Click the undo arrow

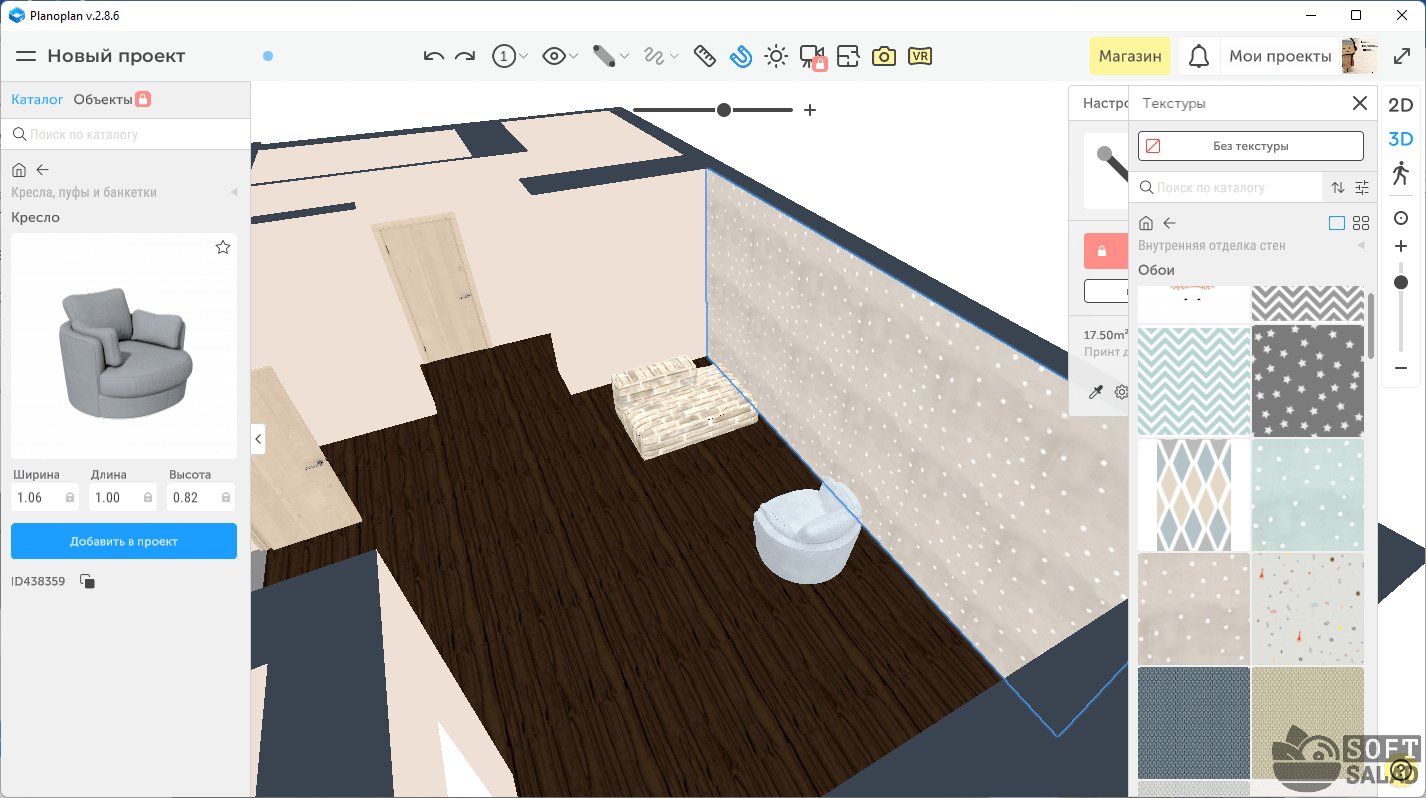coord(434,56)
